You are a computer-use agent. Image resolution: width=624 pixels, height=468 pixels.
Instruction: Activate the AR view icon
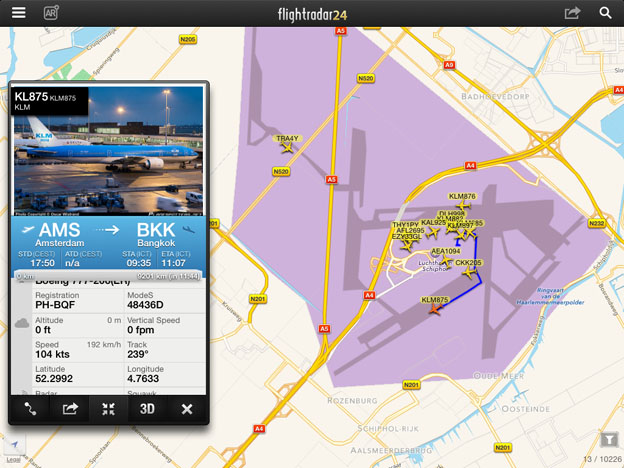(x=51, y=13)
